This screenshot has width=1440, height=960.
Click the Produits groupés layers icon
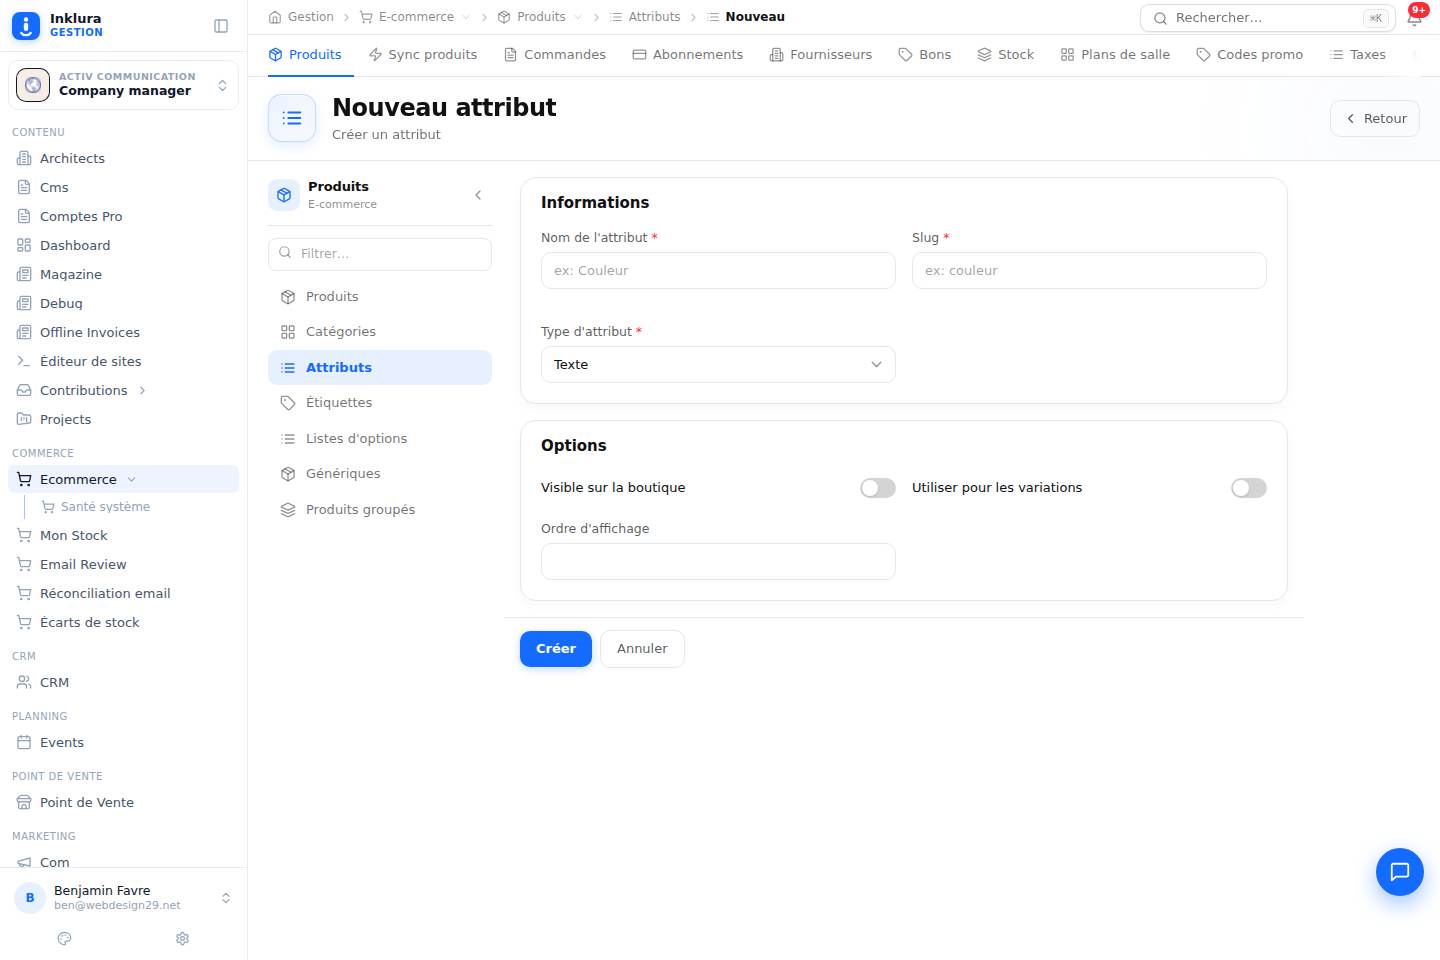(288, 510)
